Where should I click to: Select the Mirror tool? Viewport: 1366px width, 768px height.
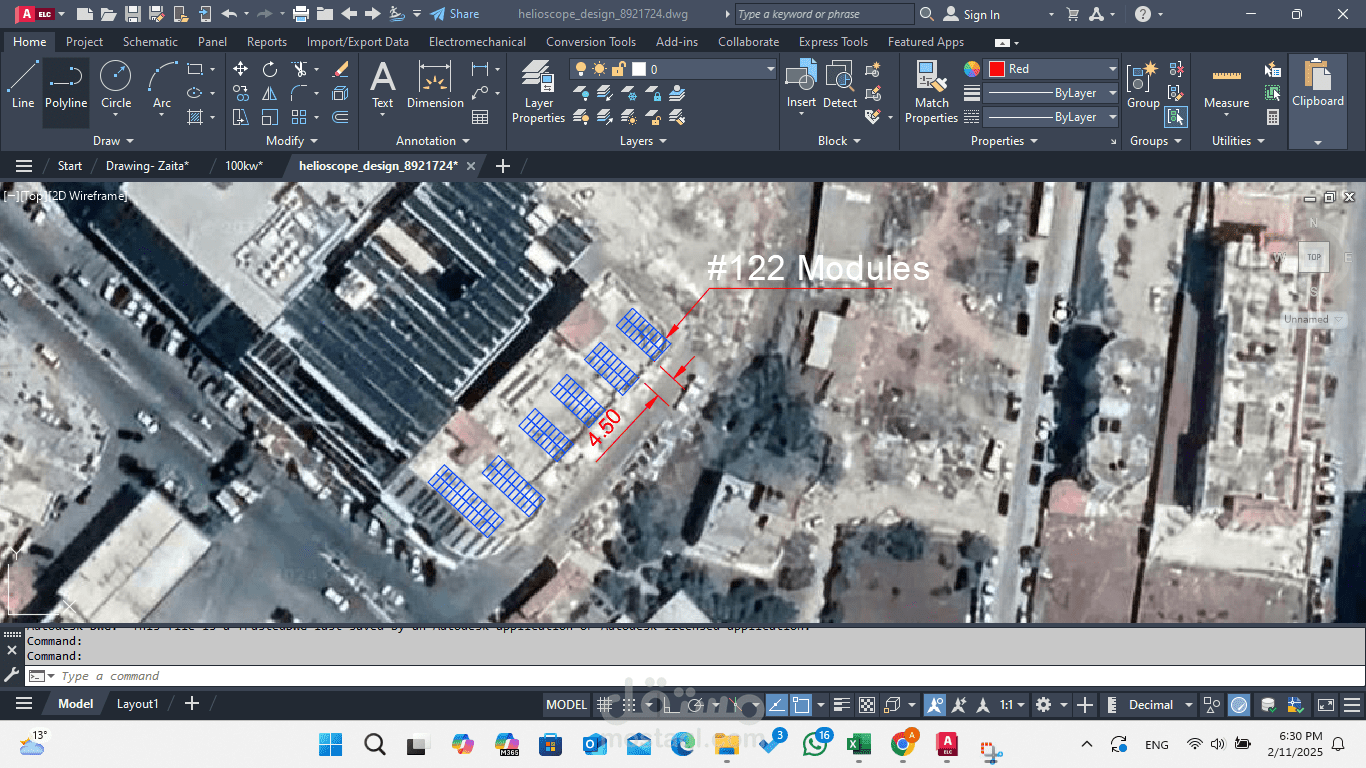pos(270,93)
